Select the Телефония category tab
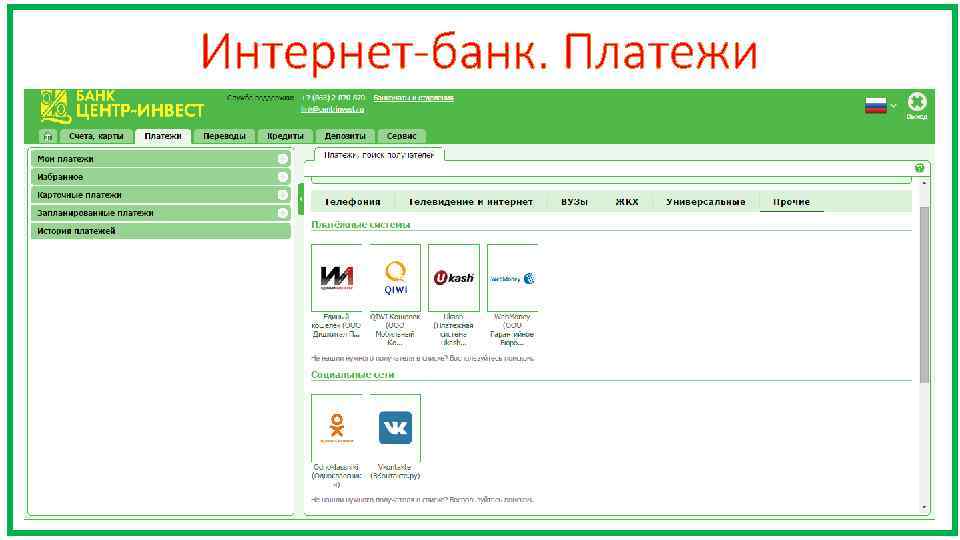Viewport: 960px width, 540px height. tap(352, 202)
